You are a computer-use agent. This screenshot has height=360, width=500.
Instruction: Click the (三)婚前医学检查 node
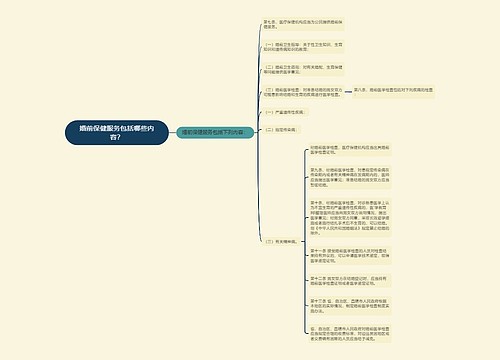pos(303,92)
